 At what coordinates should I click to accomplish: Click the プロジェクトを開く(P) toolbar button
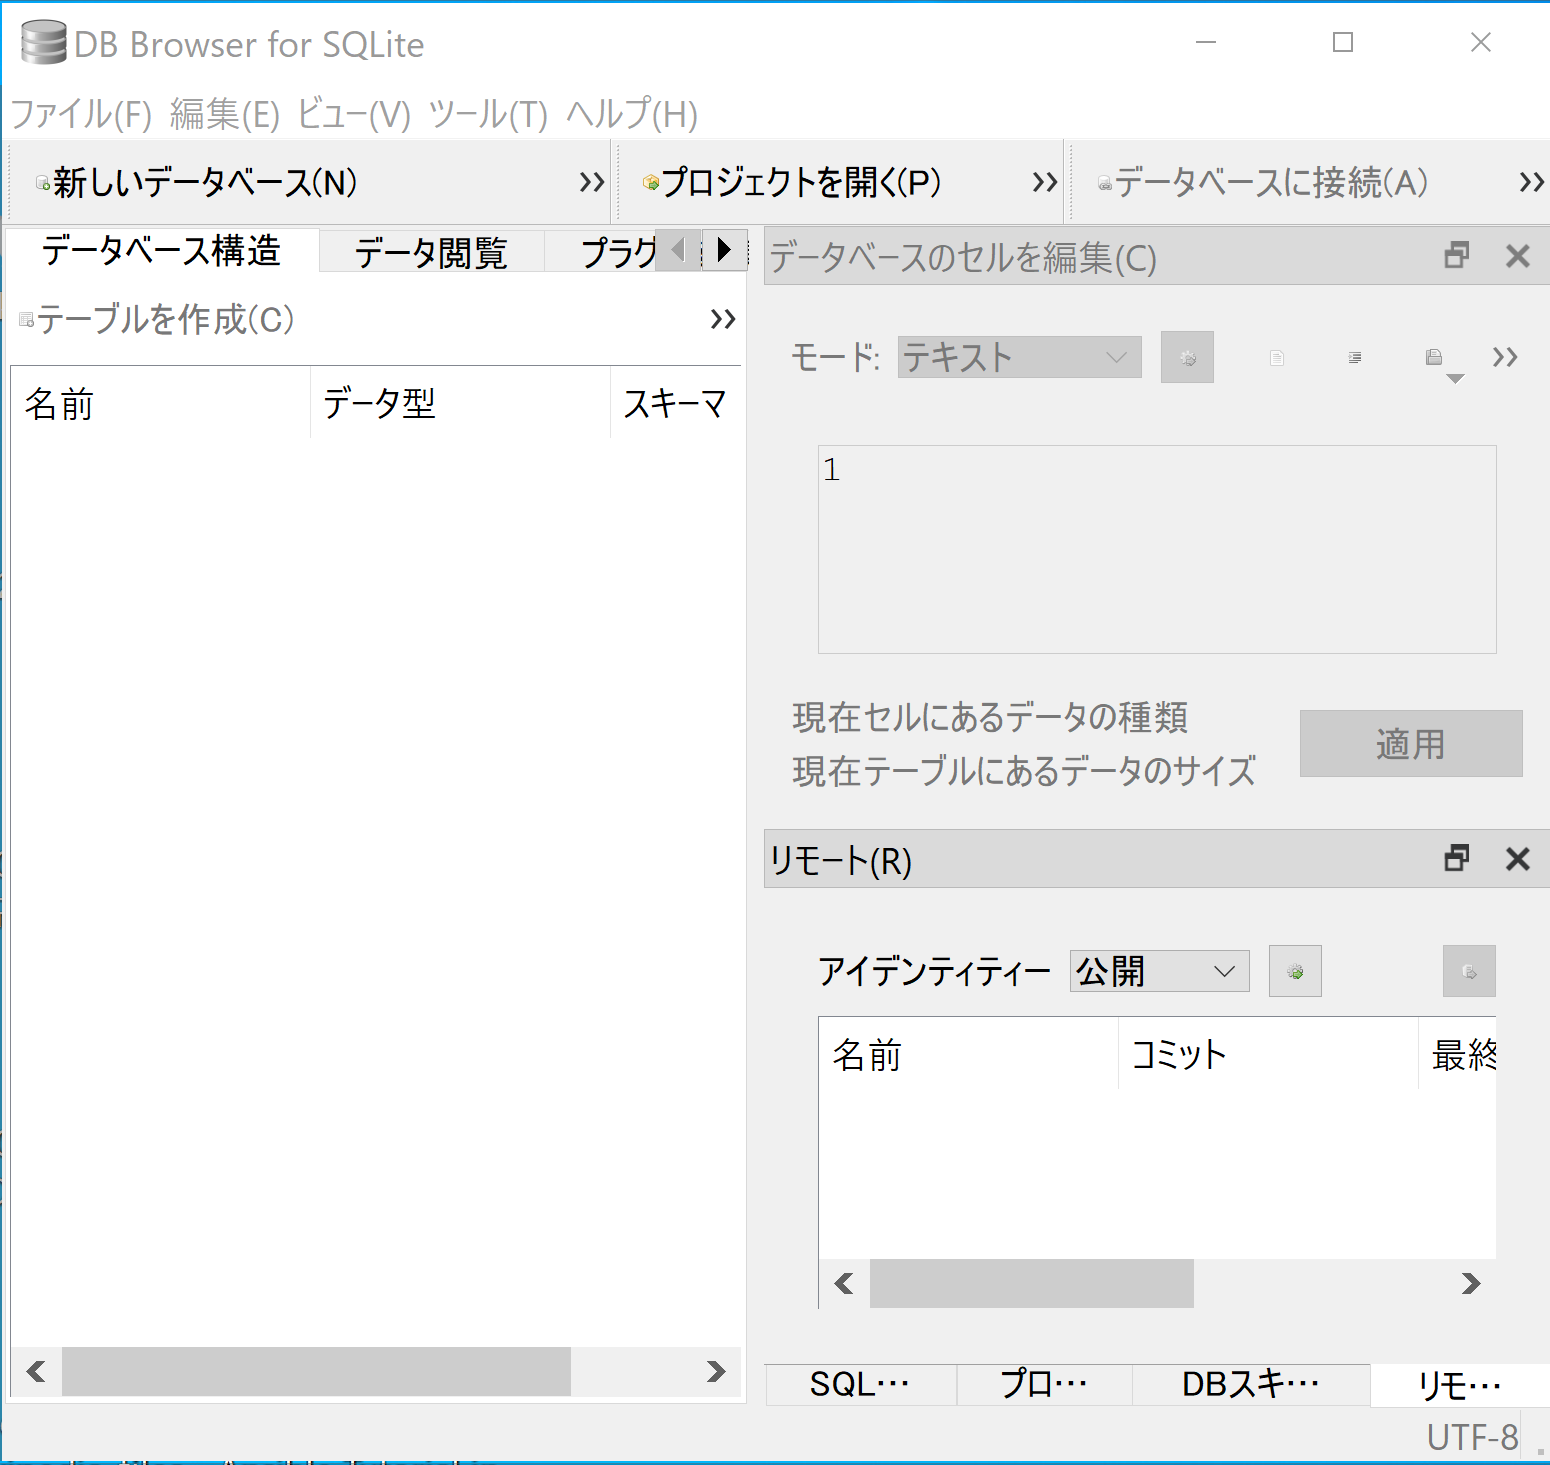pyautogui.click(x=792, y=182)
